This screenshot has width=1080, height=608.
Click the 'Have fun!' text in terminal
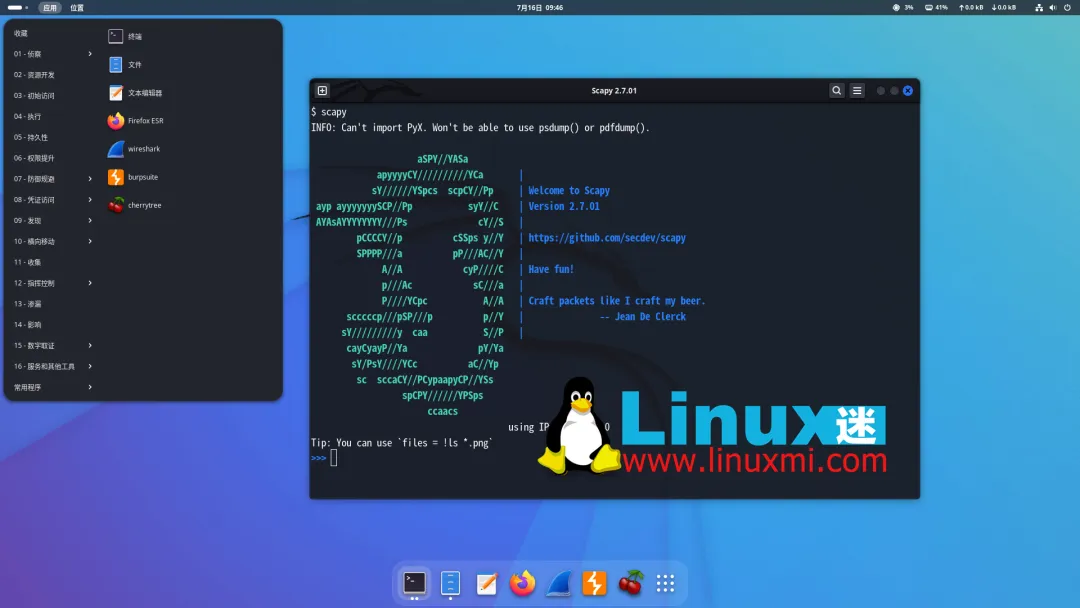point(551,269)
